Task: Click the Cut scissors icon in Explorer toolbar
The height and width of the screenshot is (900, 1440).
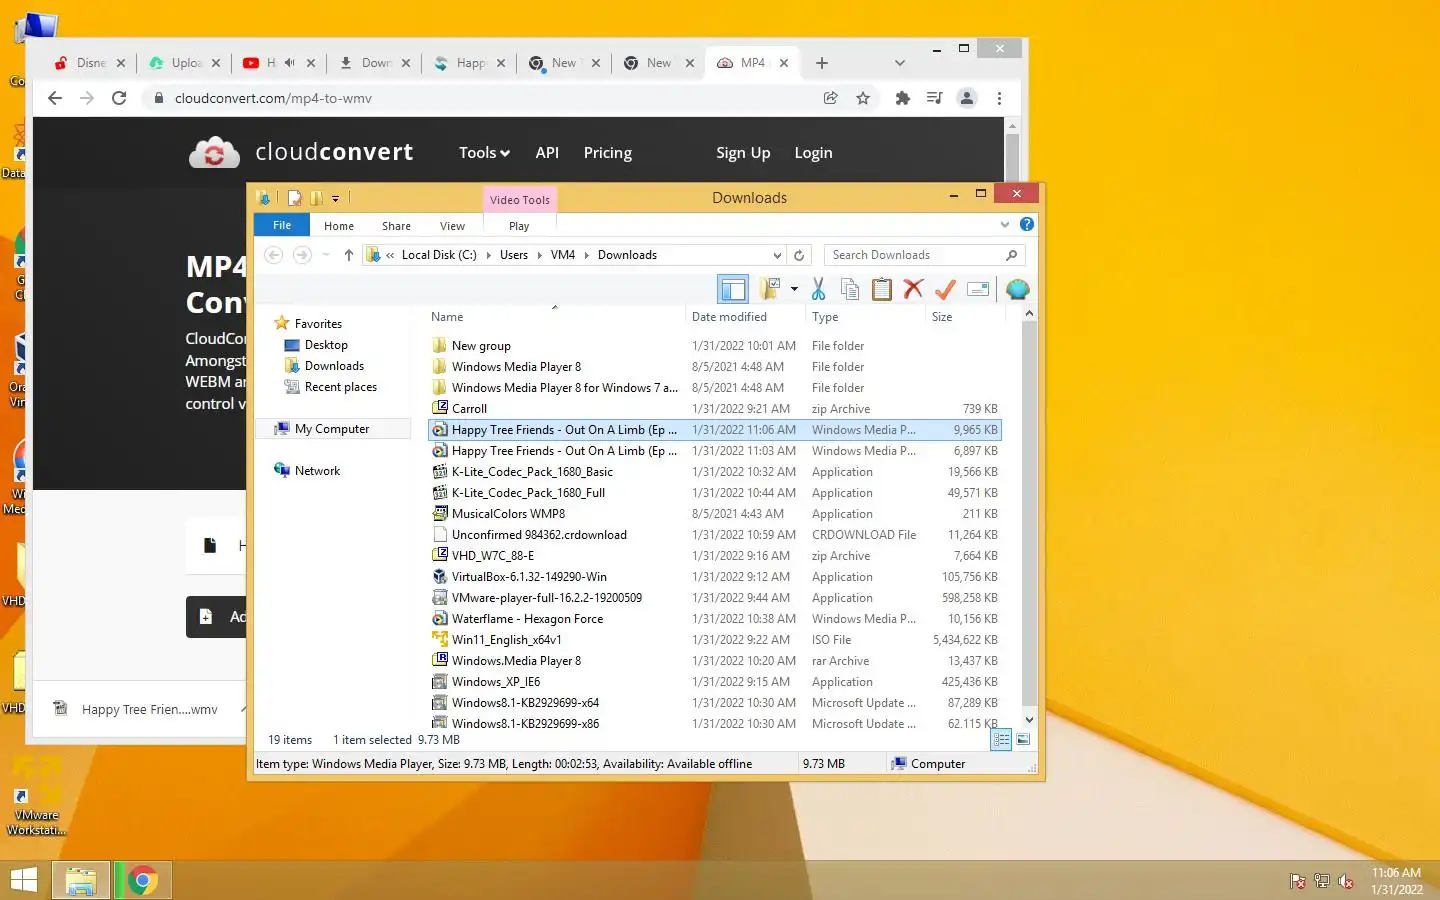Action: click(818, 289)
